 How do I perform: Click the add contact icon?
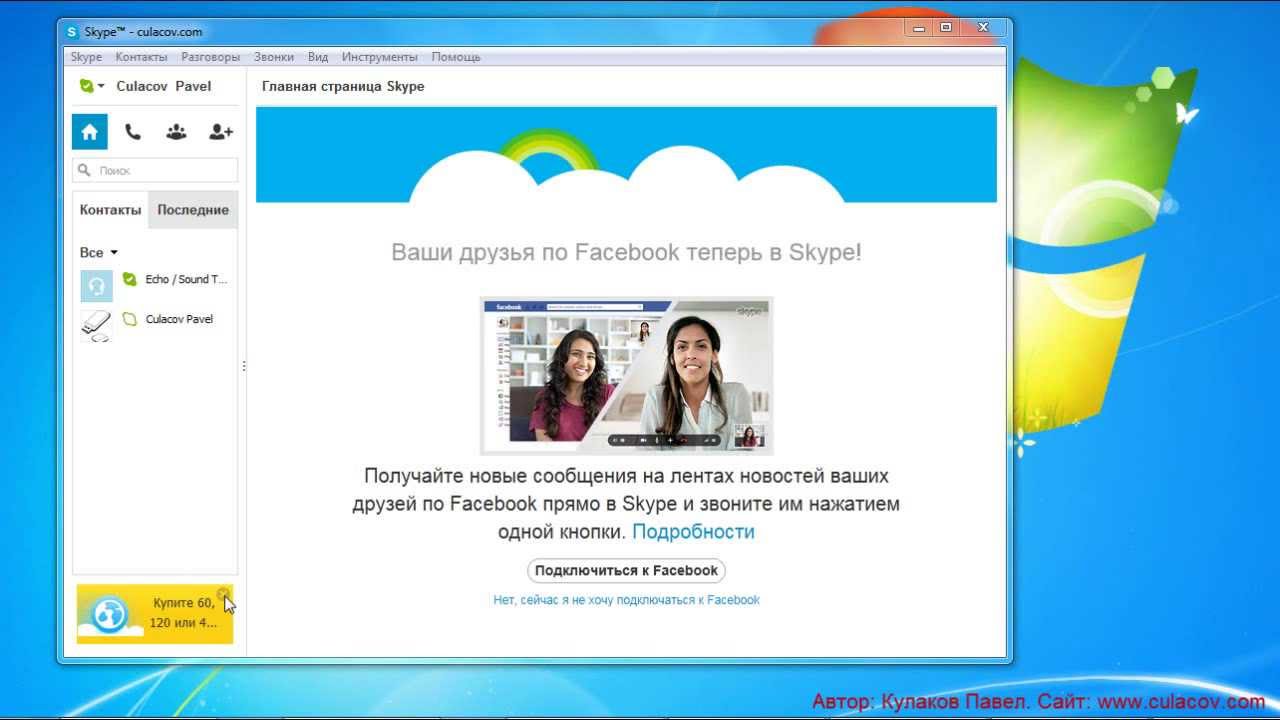click(220, 132)
